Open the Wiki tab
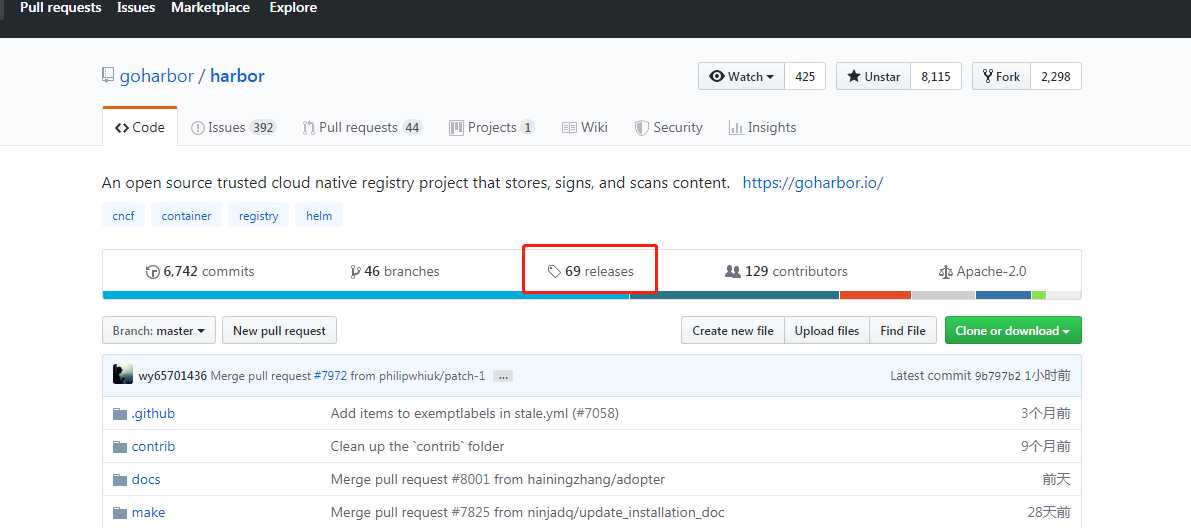 point(584,127)
